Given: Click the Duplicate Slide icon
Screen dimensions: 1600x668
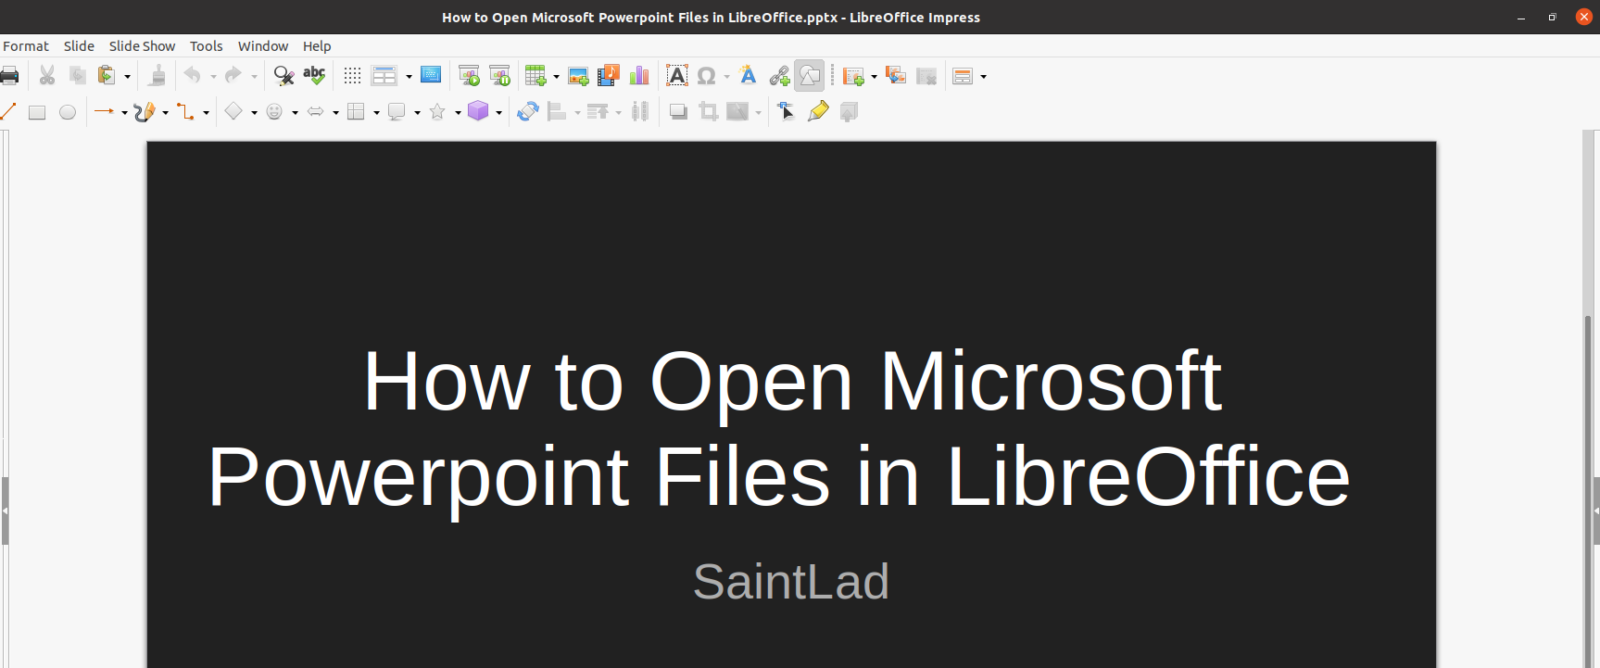Looking at the screenshot, I should pos(896,76).
